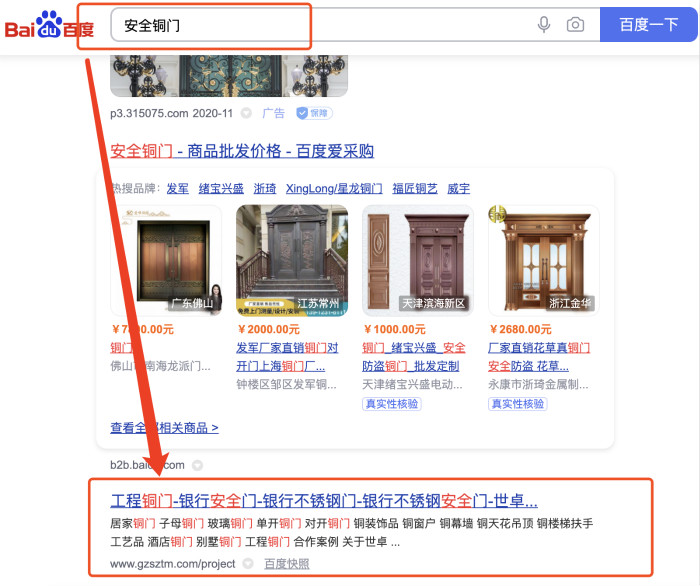Image resolution: width=700 pixels, height=586 pixels.
Task: Open 查看全部相关商品 link
Action: point(164,428)
